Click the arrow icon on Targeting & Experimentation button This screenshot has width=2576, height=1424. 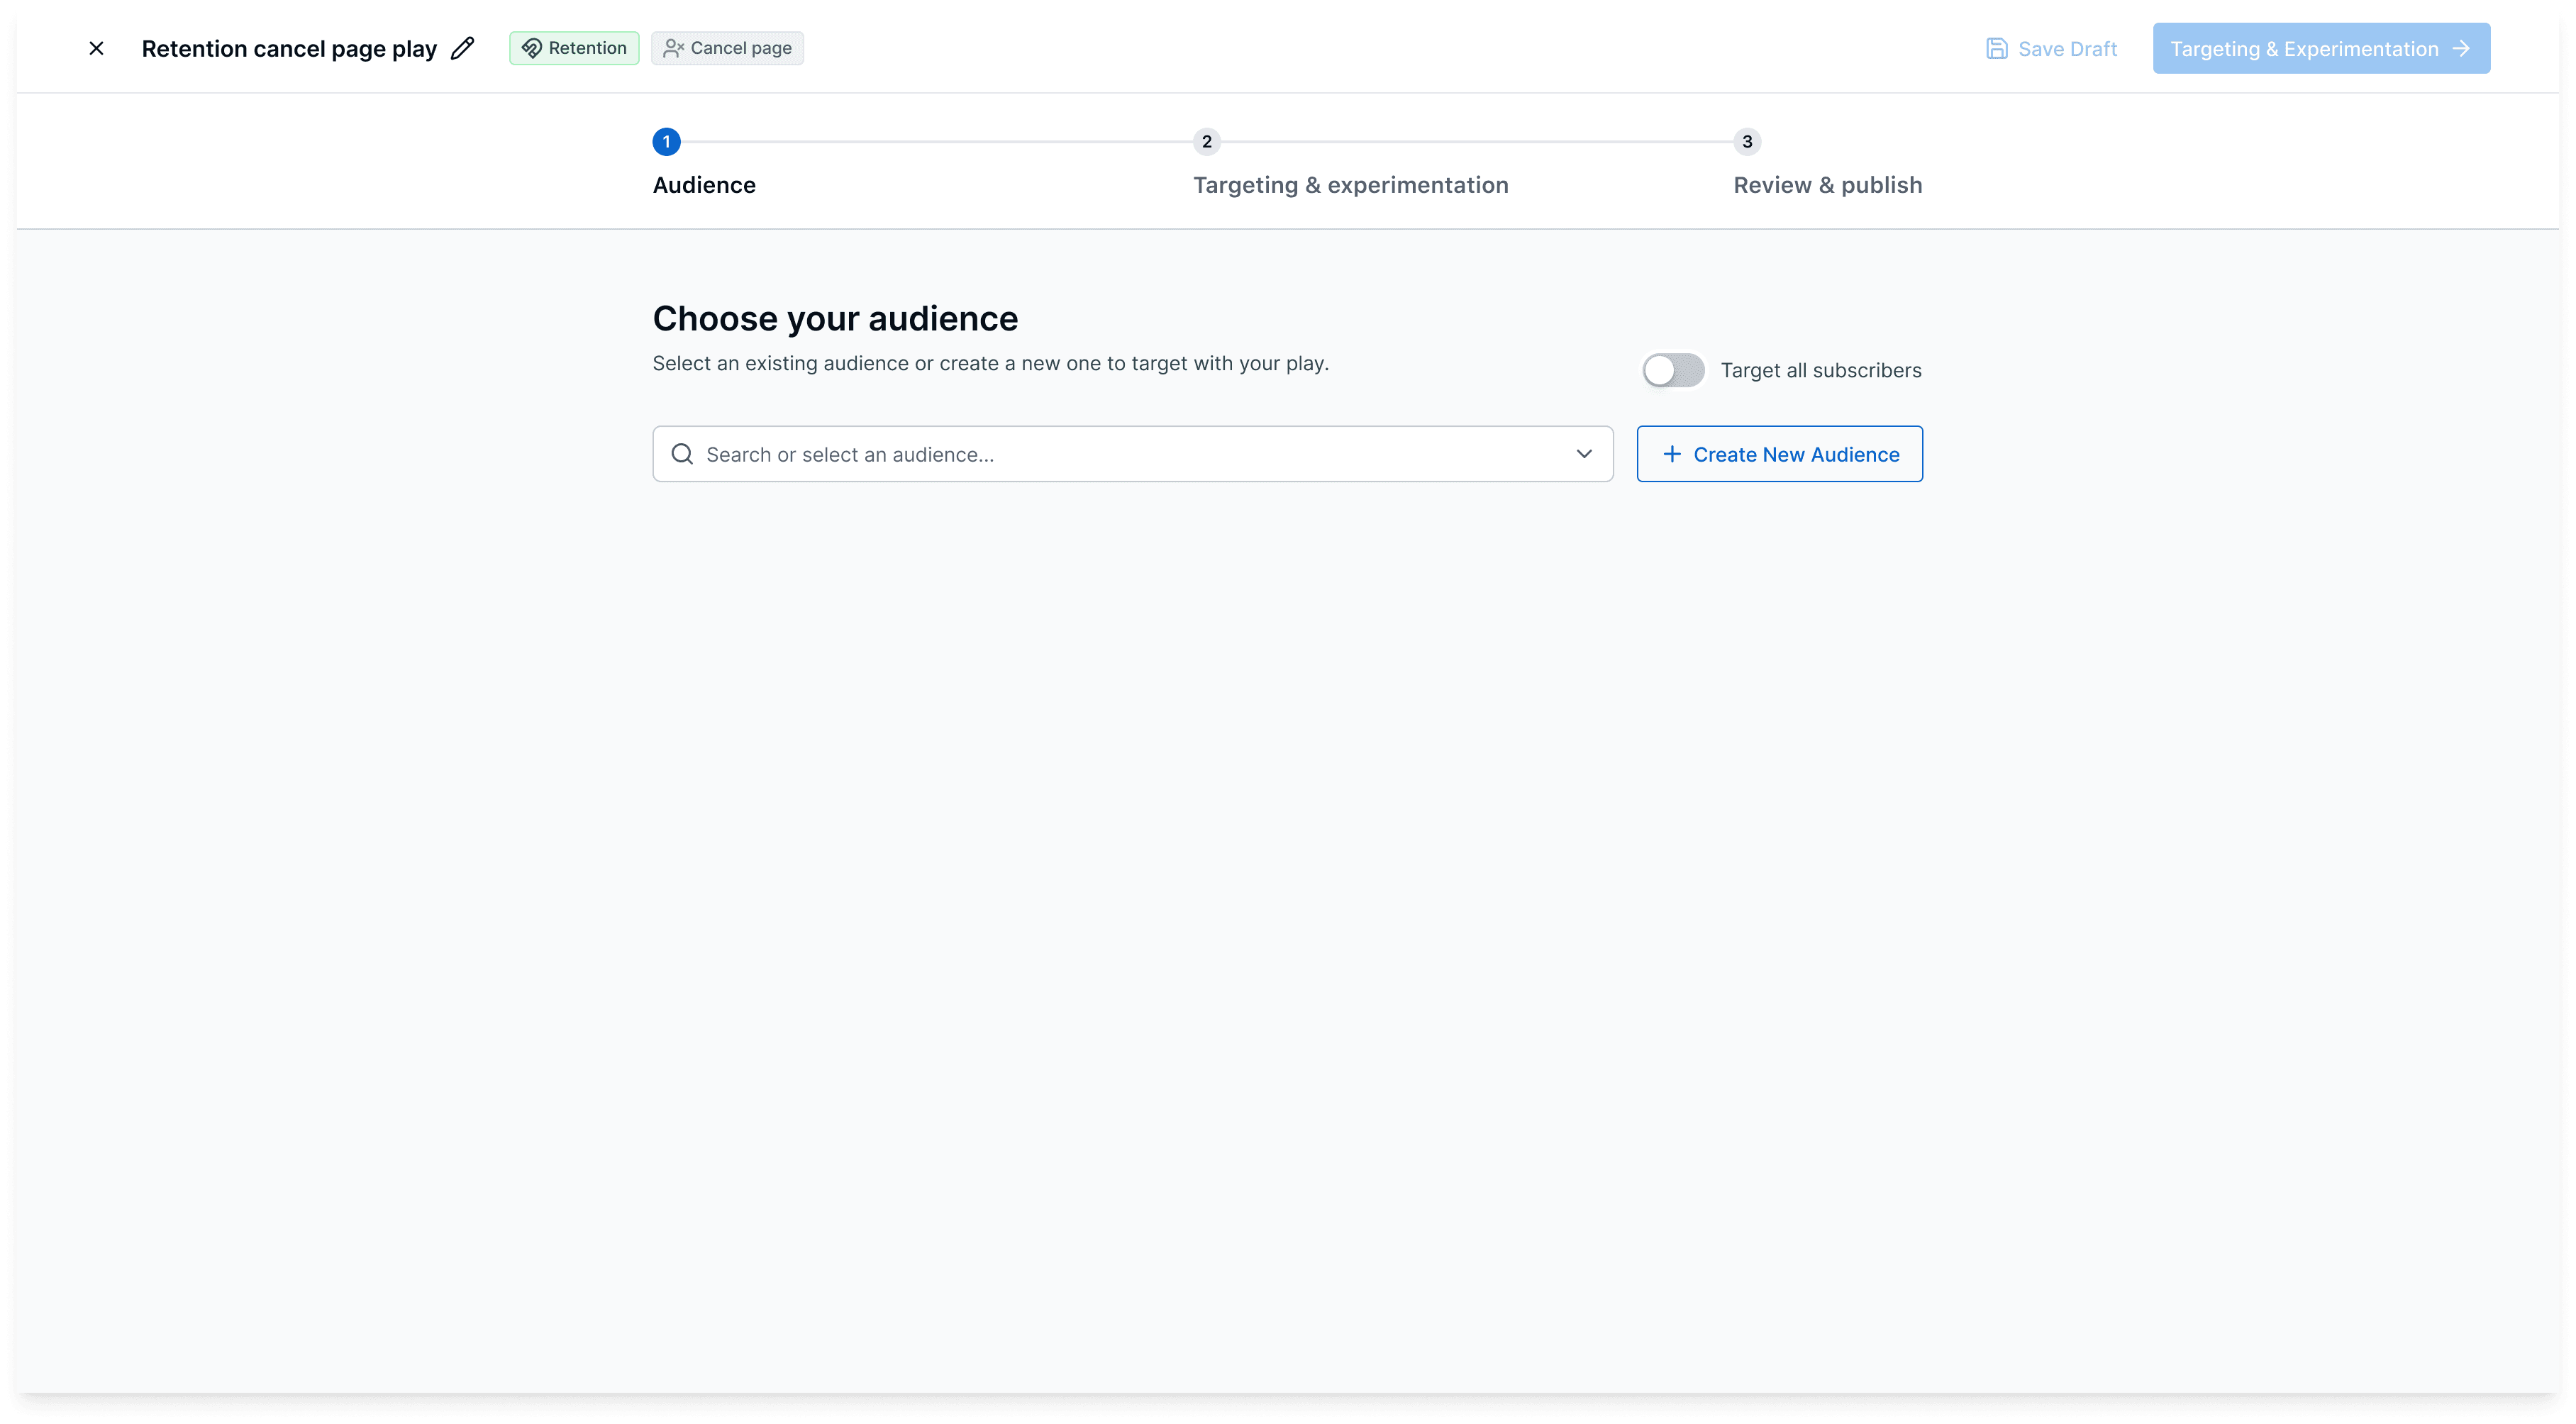[x=2461, y=49]
